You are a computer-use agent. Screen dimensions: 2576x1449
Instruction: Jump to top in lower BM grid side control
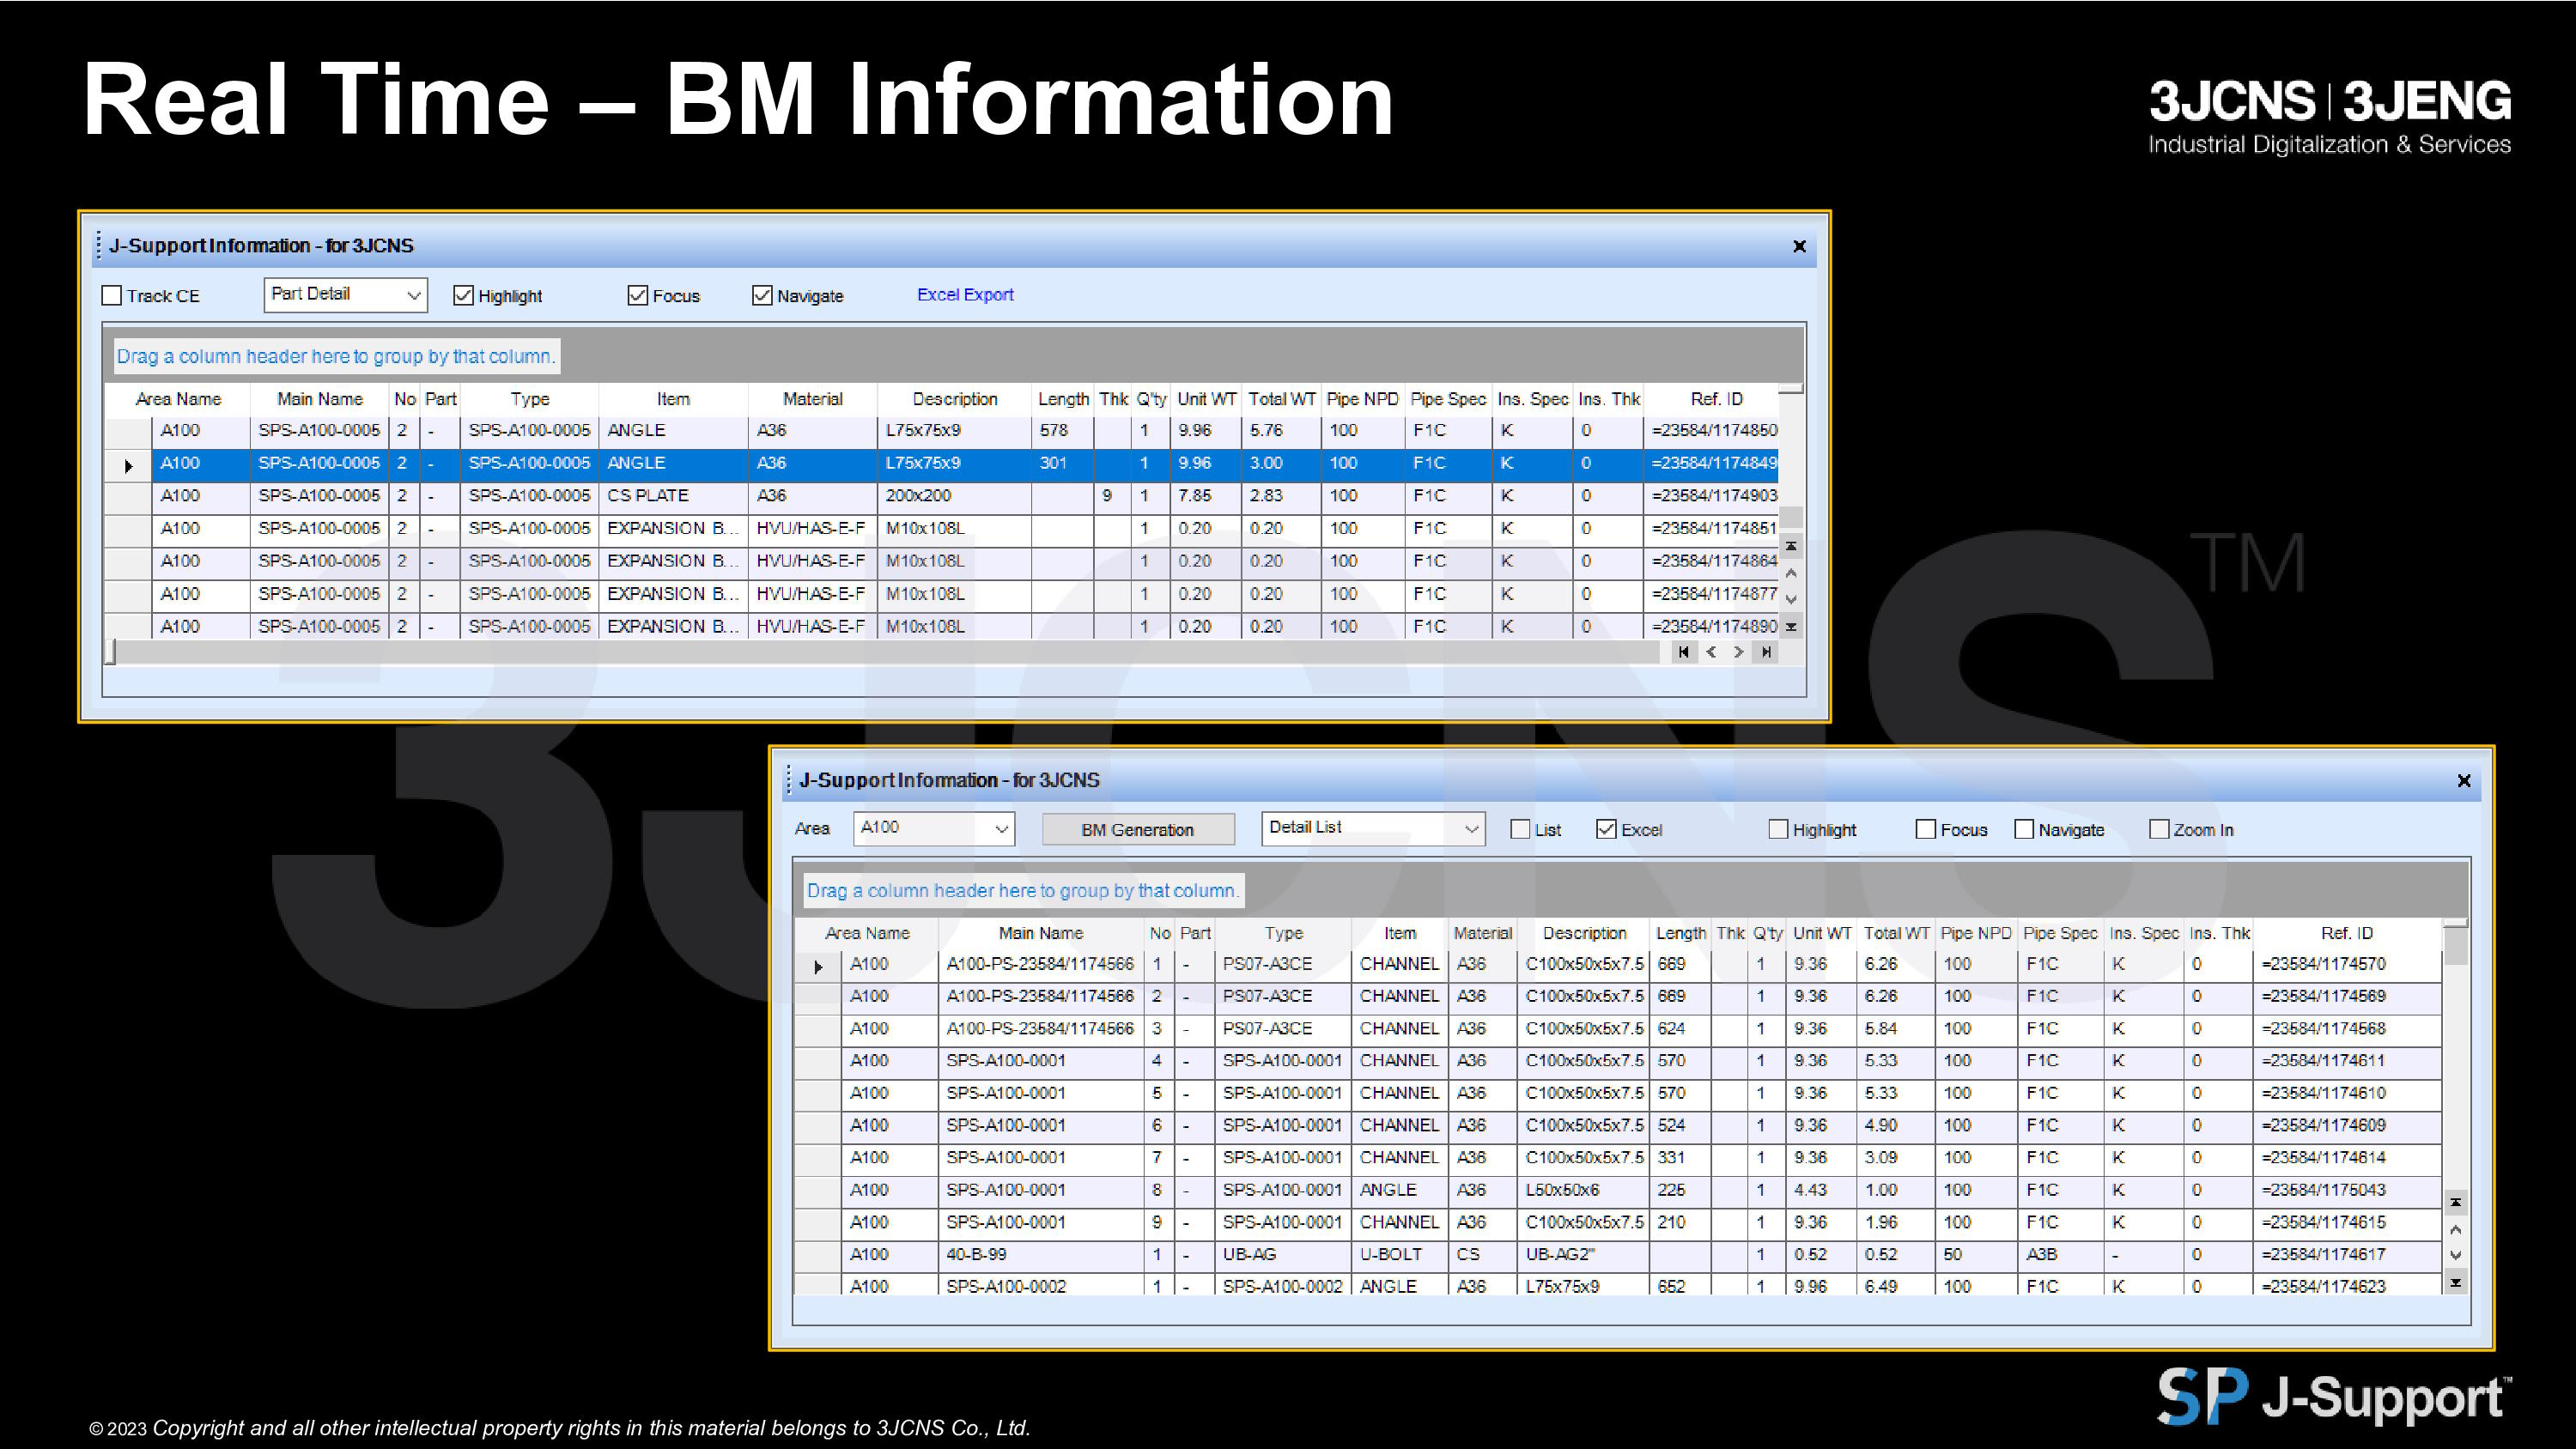click(2455, 1202)
